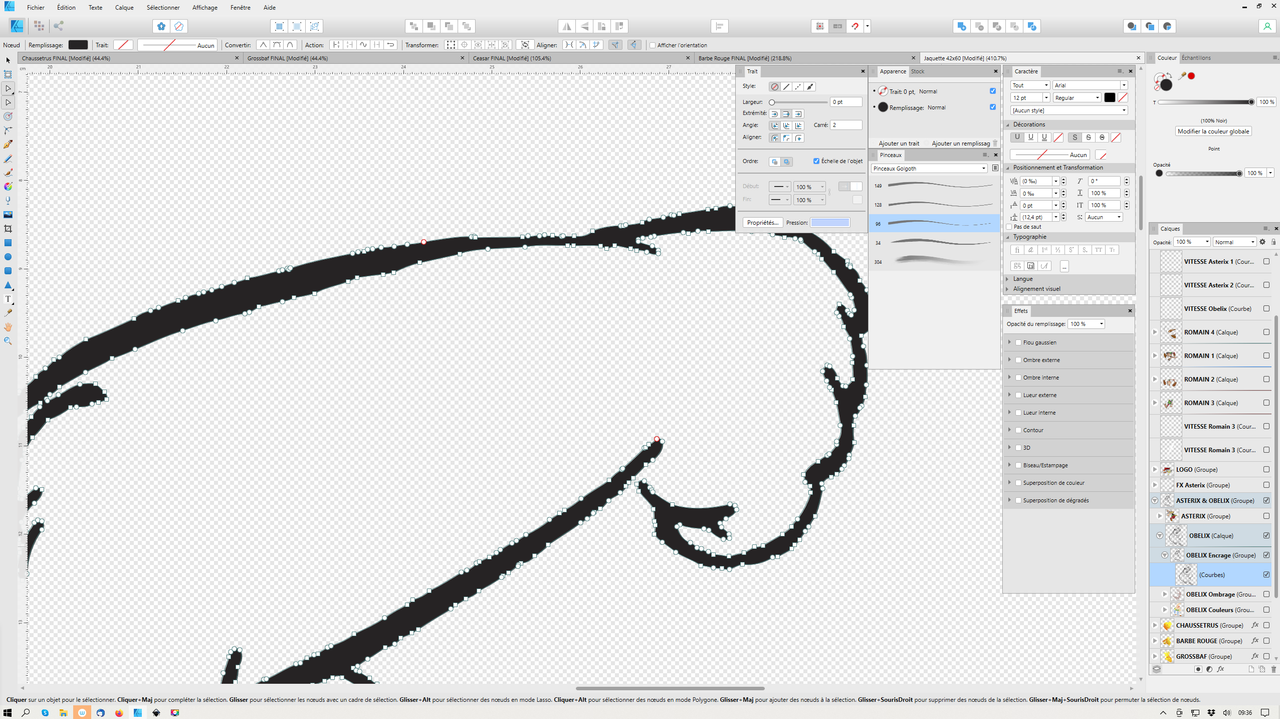Switch to Pixel Persona icon
Viewport: 1280px width, 719px height.
pos(38,26)
